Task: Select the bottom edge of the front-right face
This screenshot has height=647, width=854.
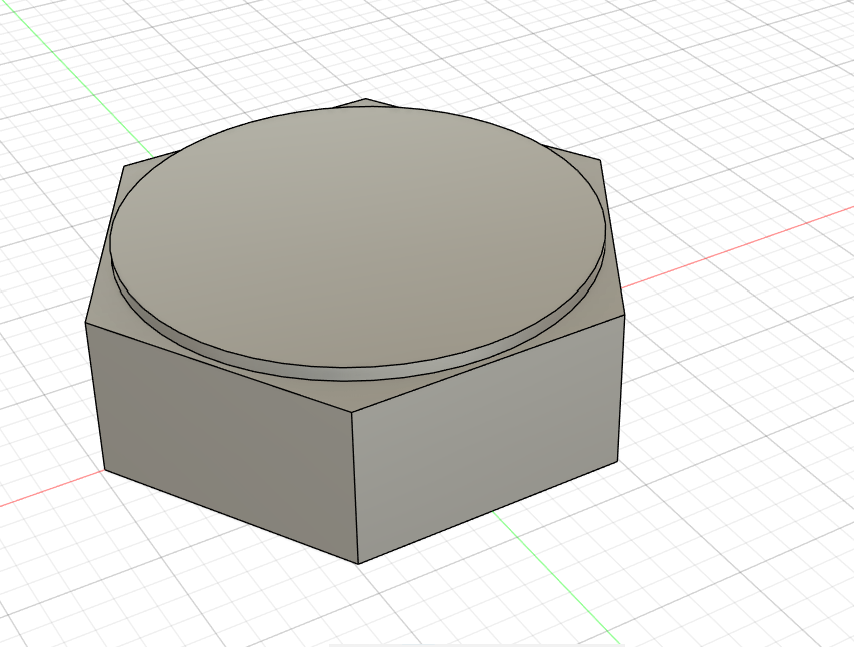Action: 488,512
